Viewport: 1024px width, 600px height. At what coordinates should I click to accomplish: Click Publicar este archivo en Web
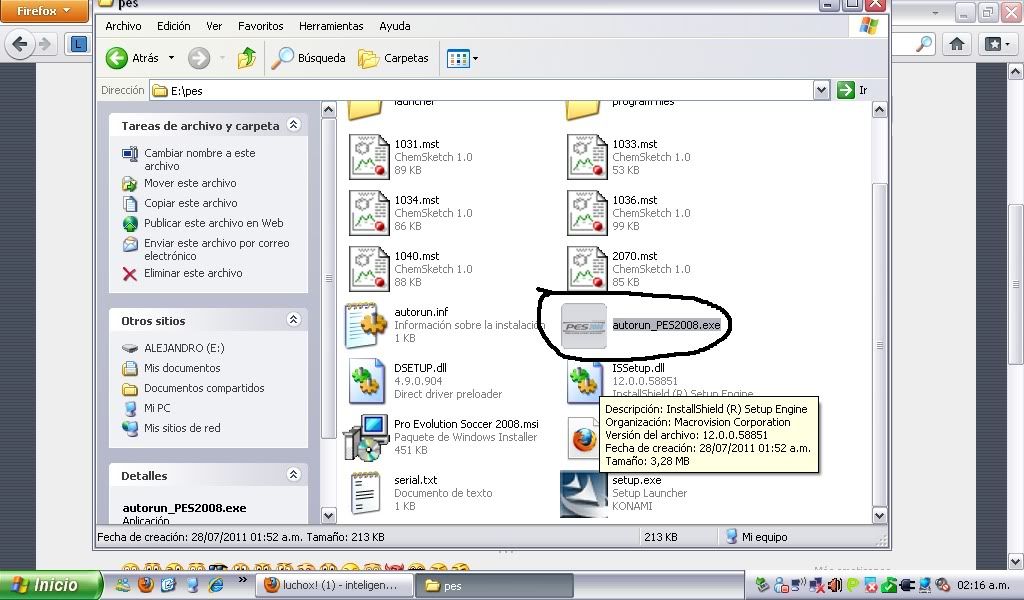coord(214,223)
